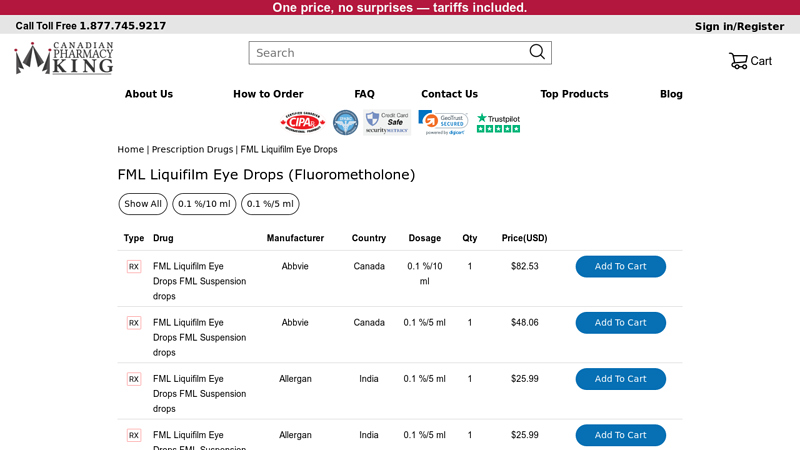Click the page title FML Liquifilm Eye Drops (Fluorometholone)
The height and width of the screenshot is (450, 800).
[266, 174]
